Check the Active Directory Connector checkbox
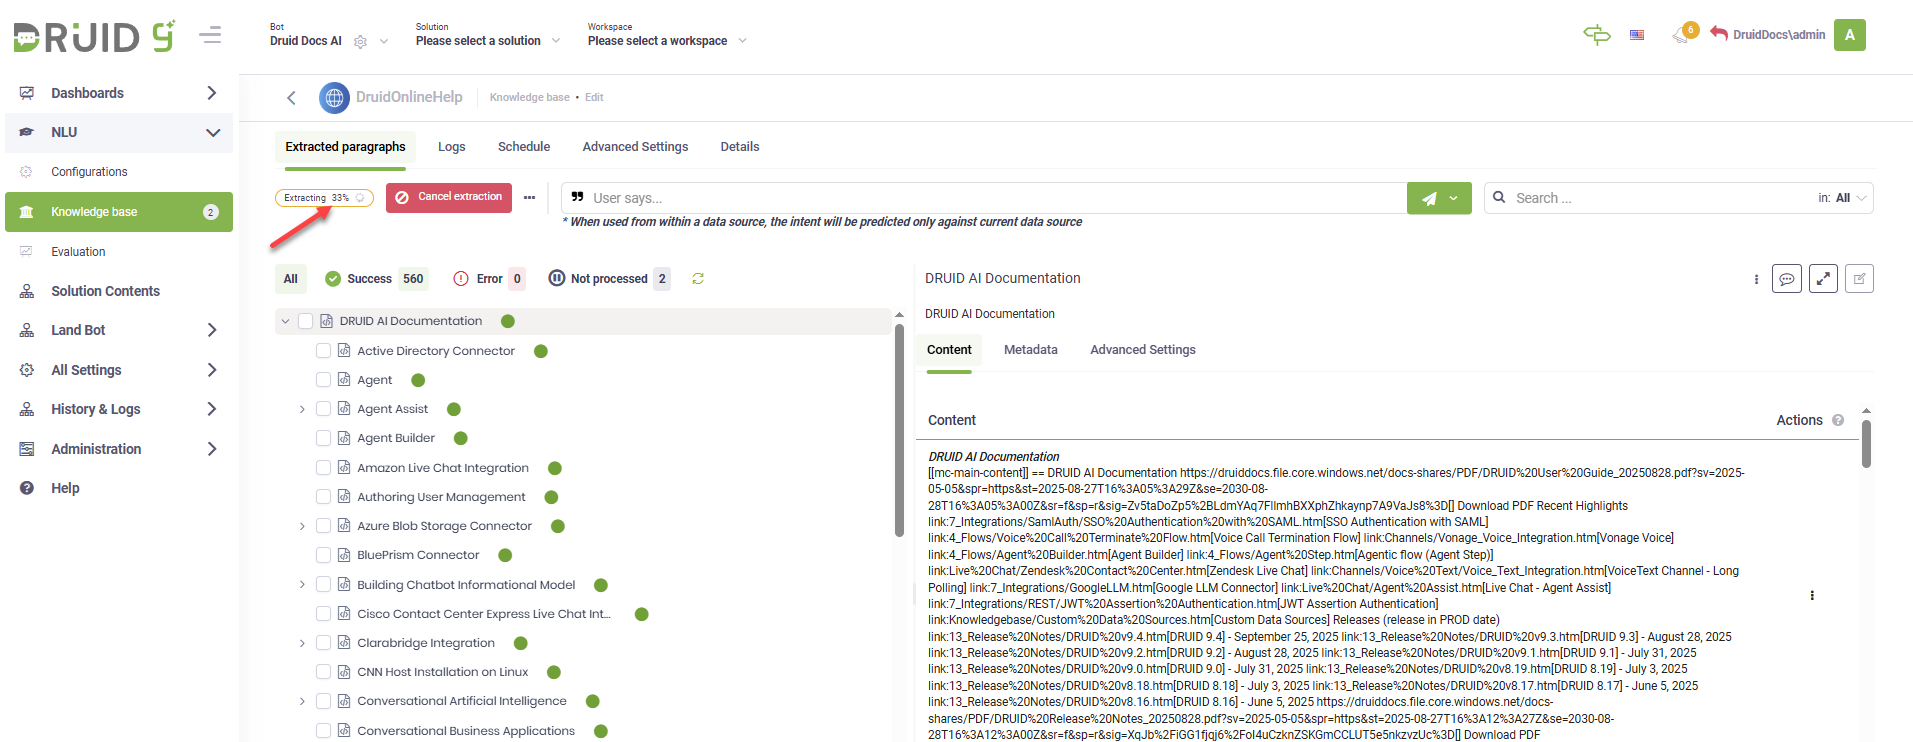Viewport: 1913px width, 742px height. point(323,351)
